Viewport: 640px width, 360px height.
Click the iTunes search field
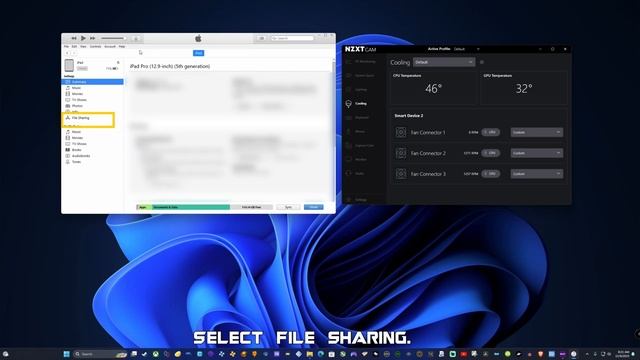pos(292,38)
